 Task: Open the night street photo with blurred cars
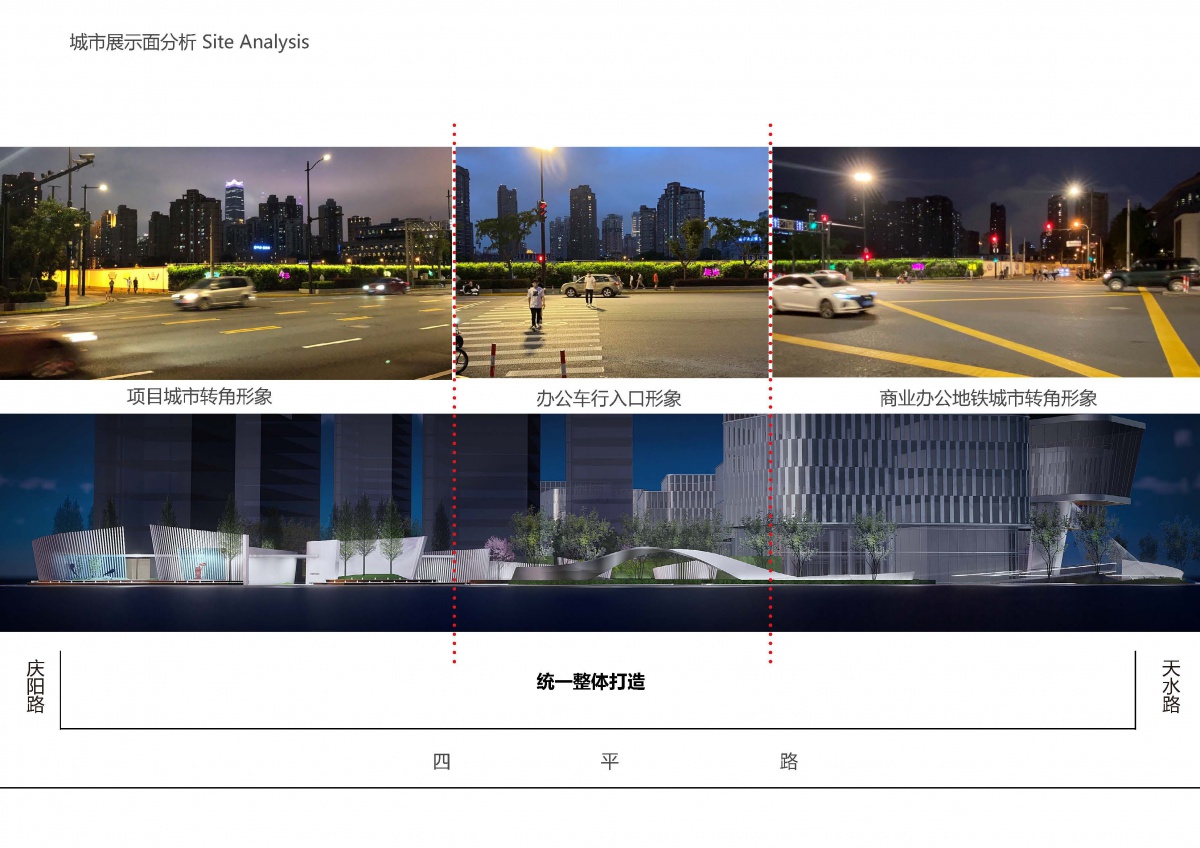point(226,263)
